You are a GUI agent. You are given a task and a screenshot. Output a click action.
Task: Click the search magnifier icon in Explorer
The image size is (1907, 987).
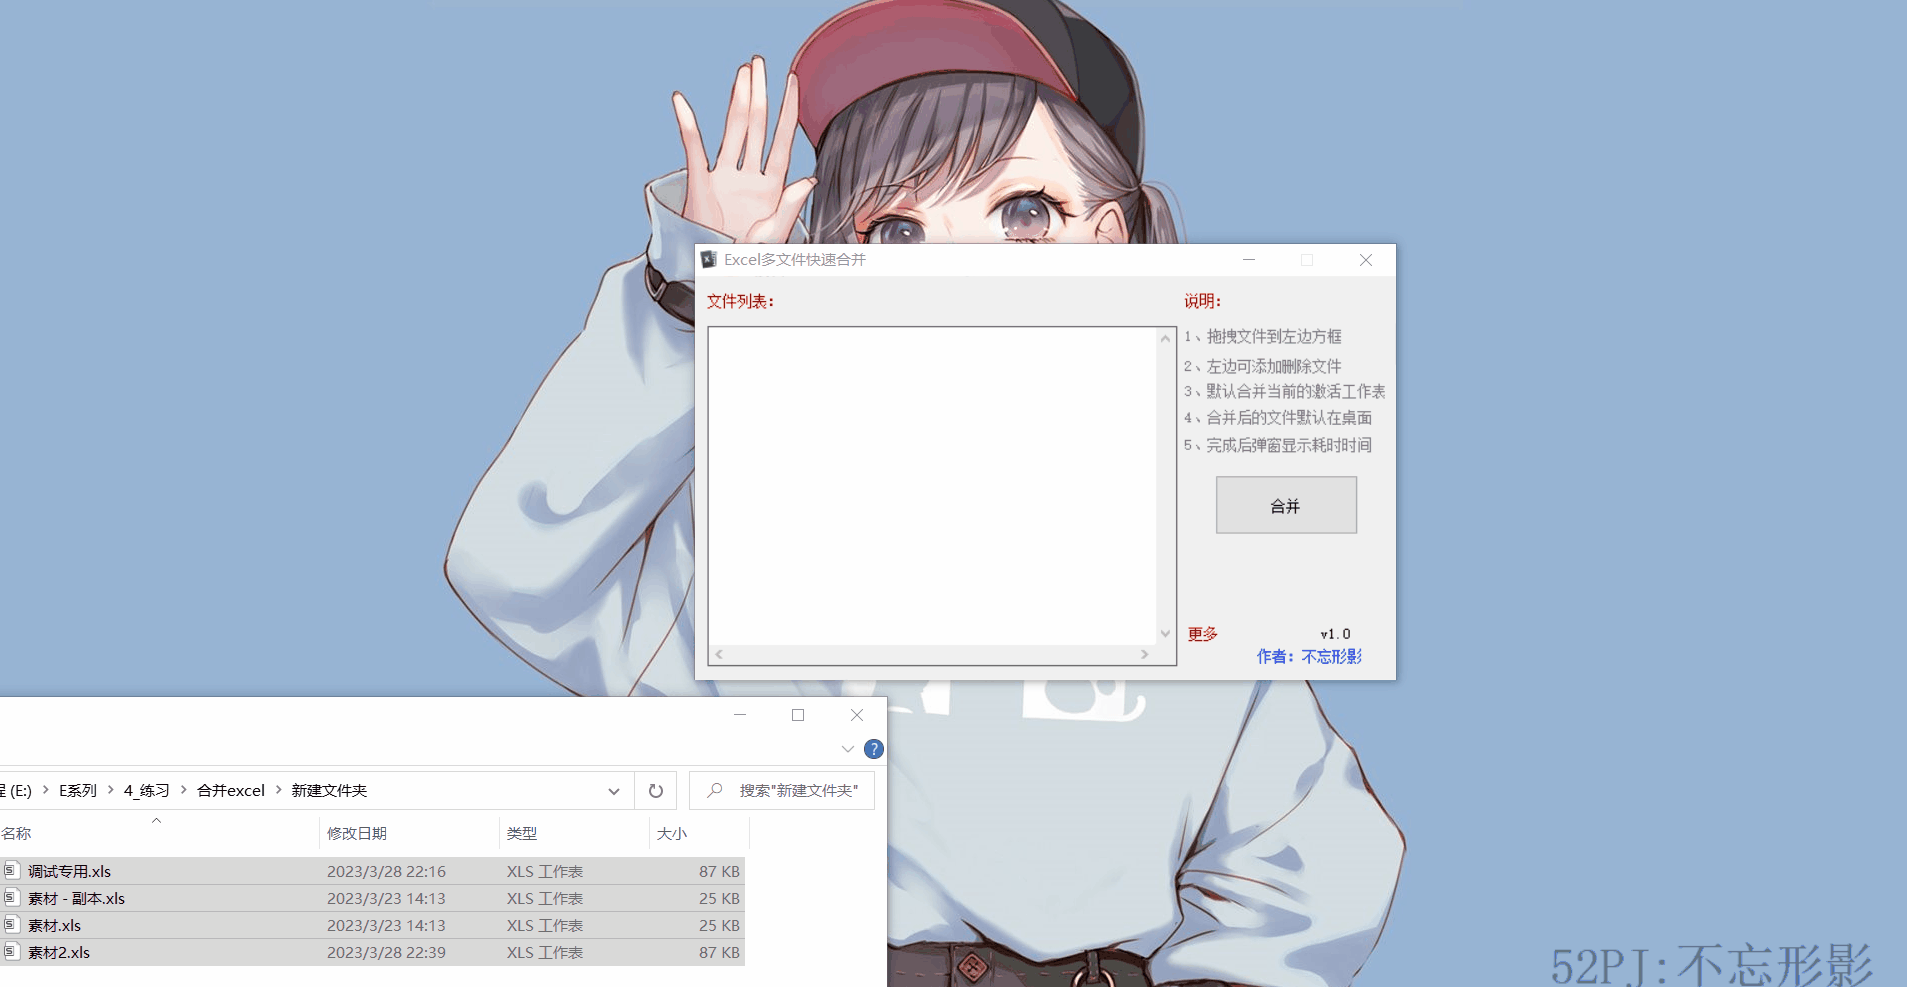tap(715, 790)
